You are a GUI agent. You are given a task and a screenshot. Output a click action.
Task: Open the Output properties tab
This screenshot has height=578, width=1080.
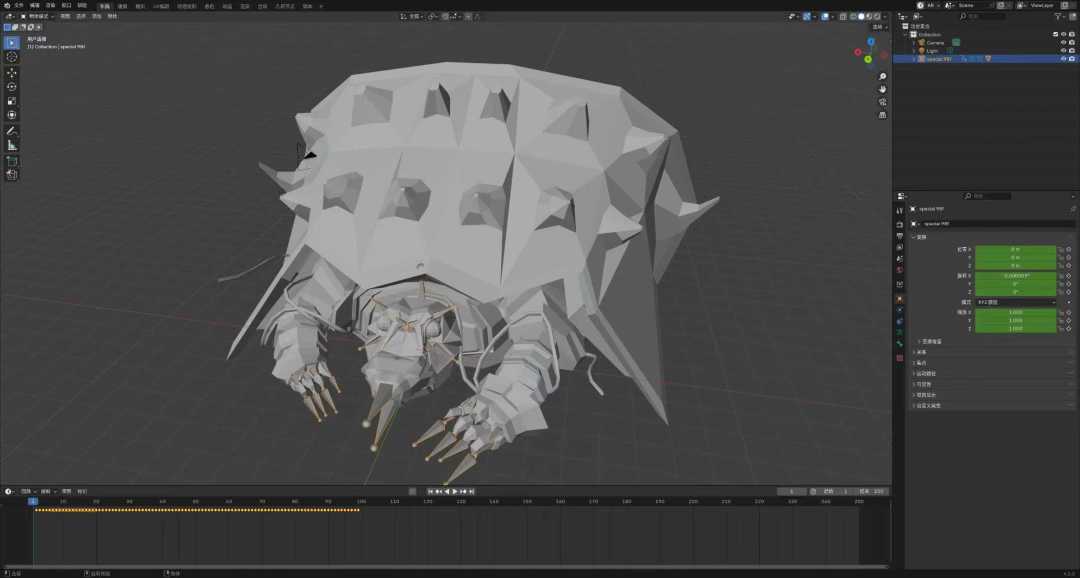tap(900, 236)
